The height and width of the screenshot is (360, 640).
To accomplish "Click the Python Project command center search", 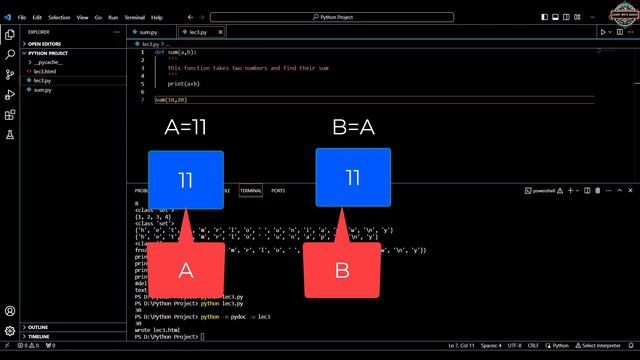I will tap(332, 17).
